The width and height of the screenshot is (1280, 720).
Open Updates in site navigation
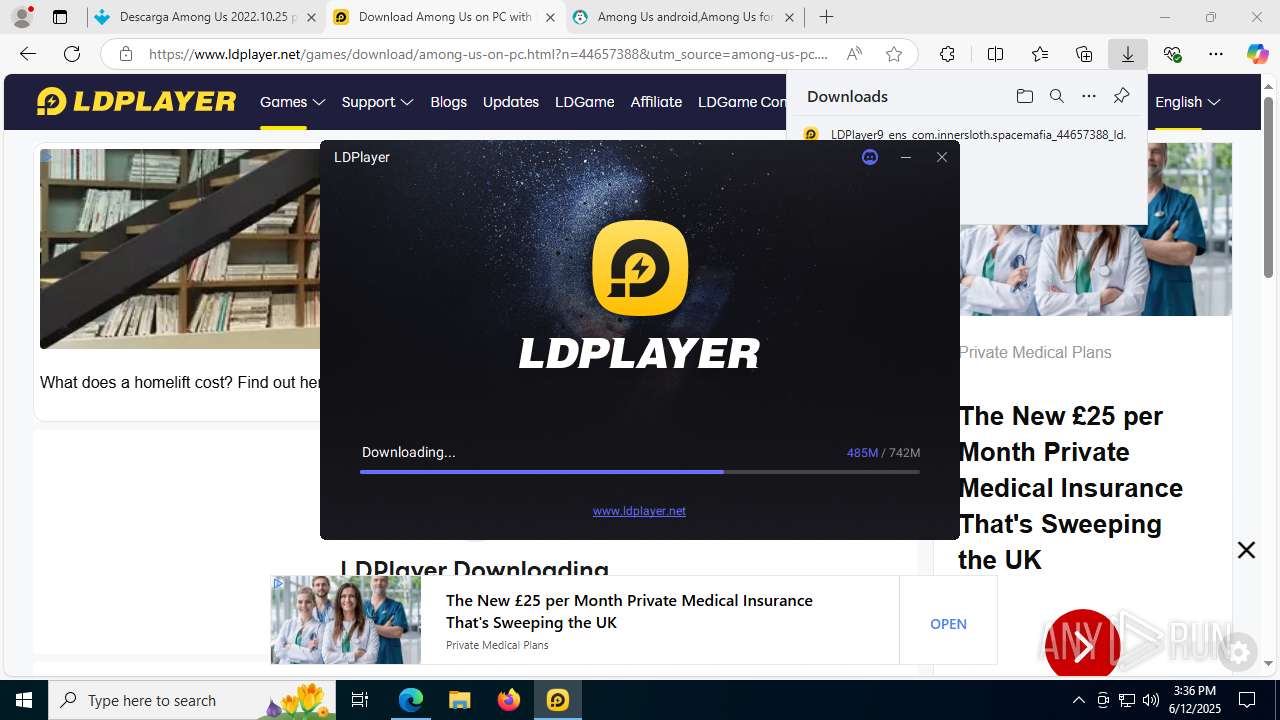(x=511, y=102)
